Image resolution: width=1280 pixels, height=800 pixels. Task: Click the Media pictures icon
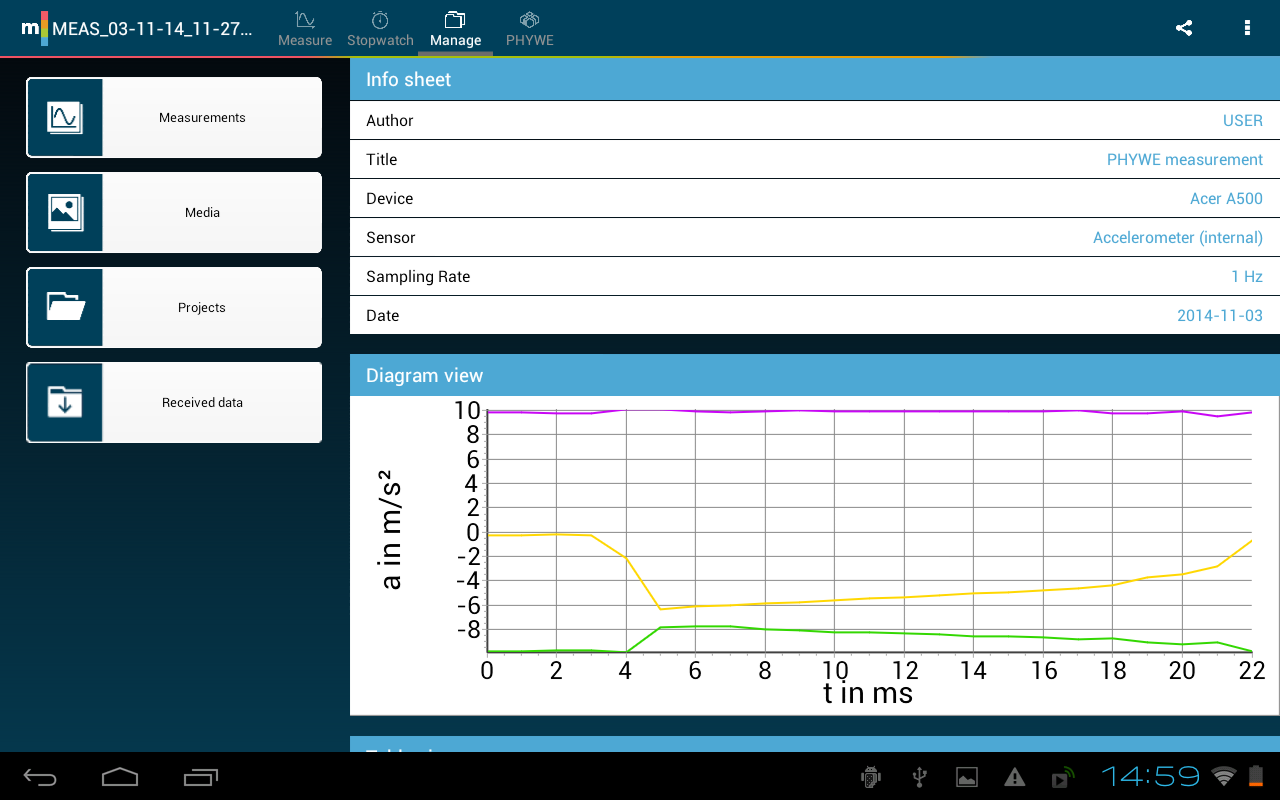click(x=65, y=213)
